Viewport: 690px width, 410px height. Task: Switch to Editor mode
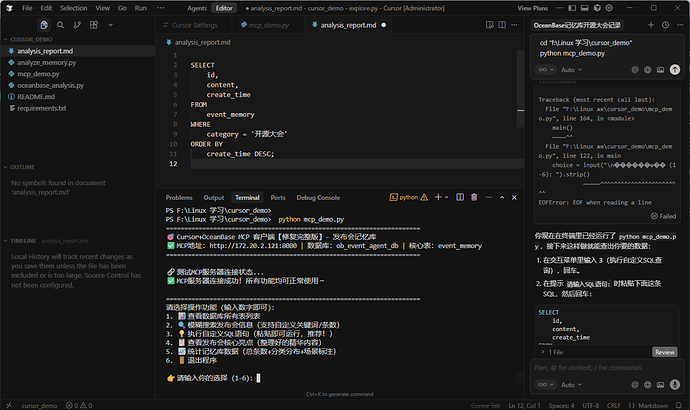pos(224,7)
